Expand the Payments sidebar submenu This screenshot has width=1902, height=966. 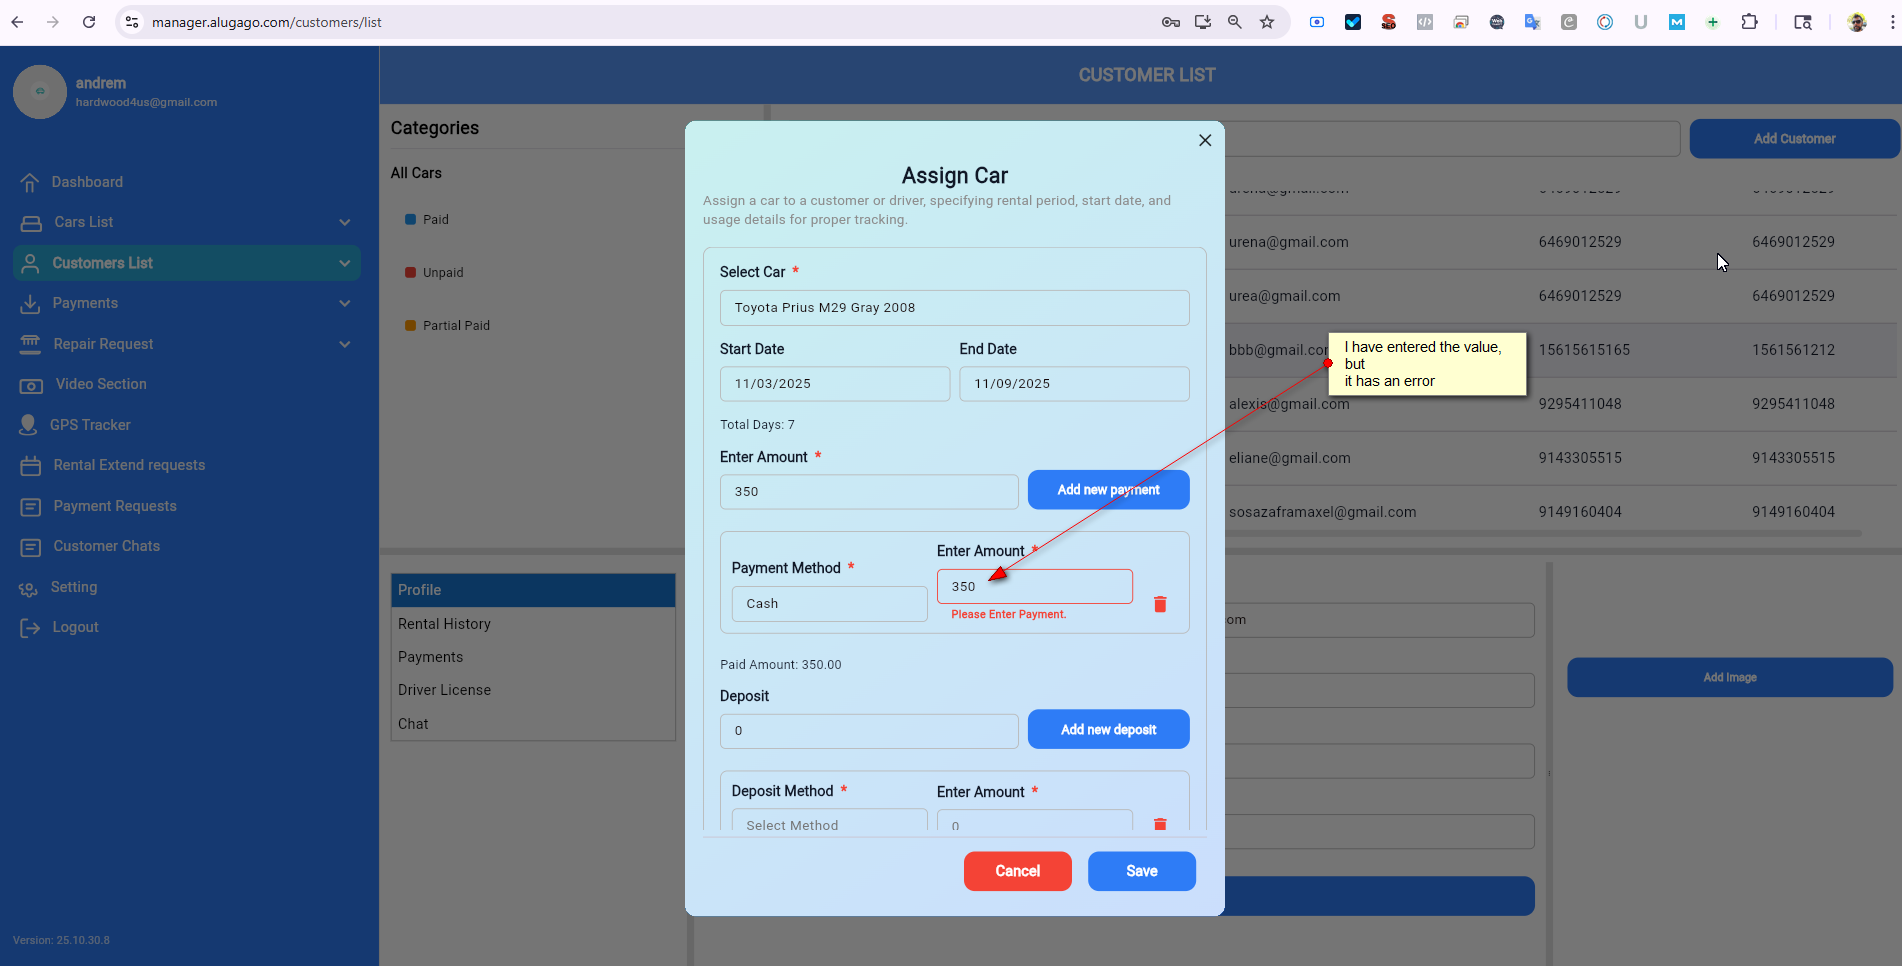coord(344,303)
